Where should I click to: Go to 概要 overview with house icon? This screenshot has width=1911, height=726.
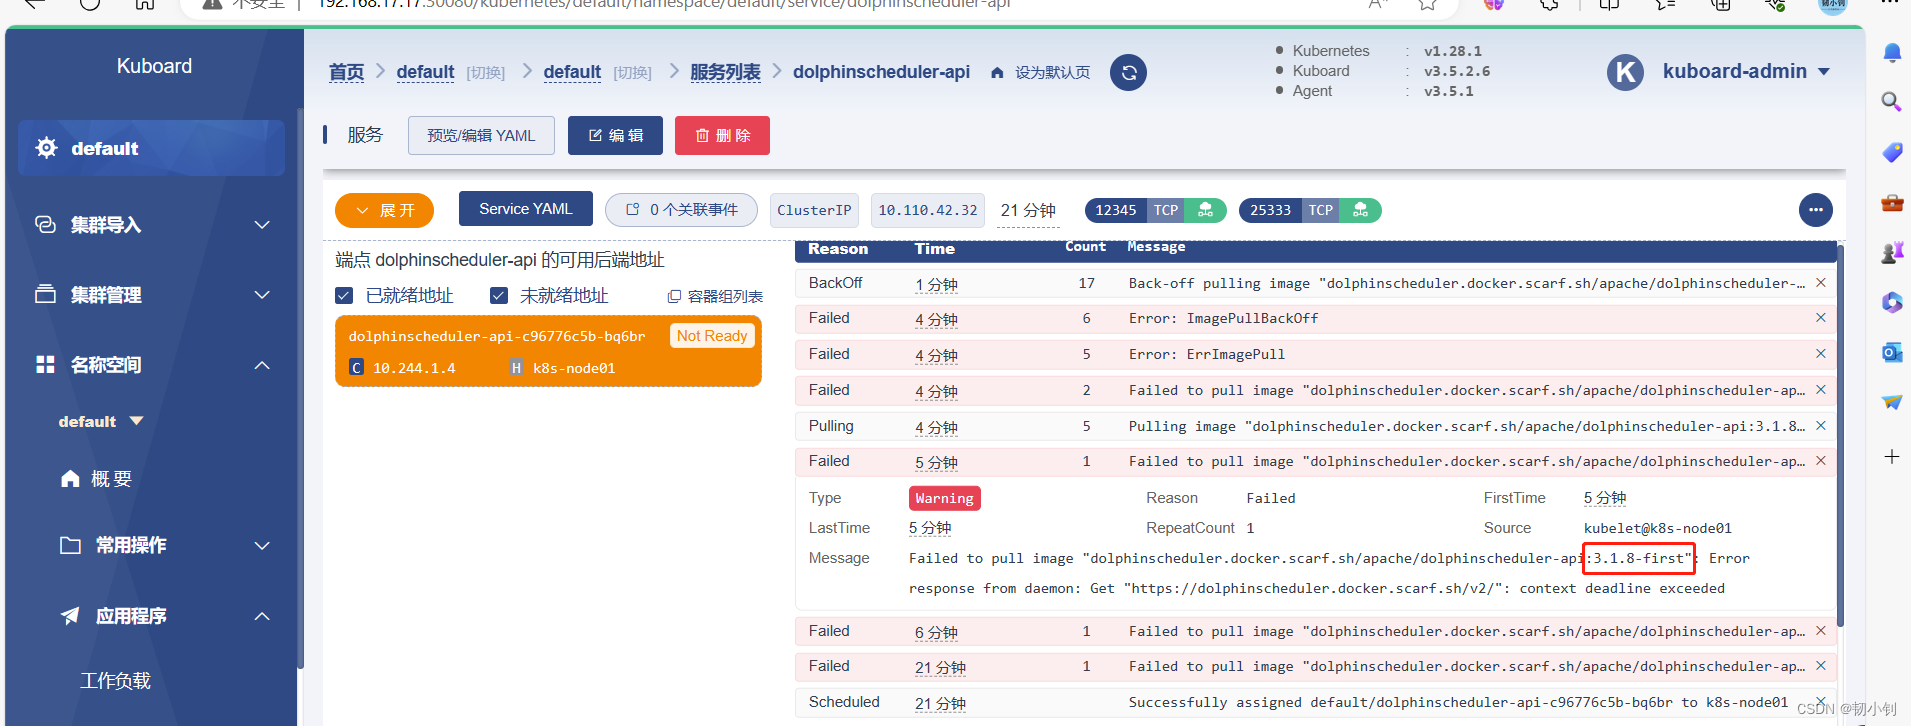[70, 479]
